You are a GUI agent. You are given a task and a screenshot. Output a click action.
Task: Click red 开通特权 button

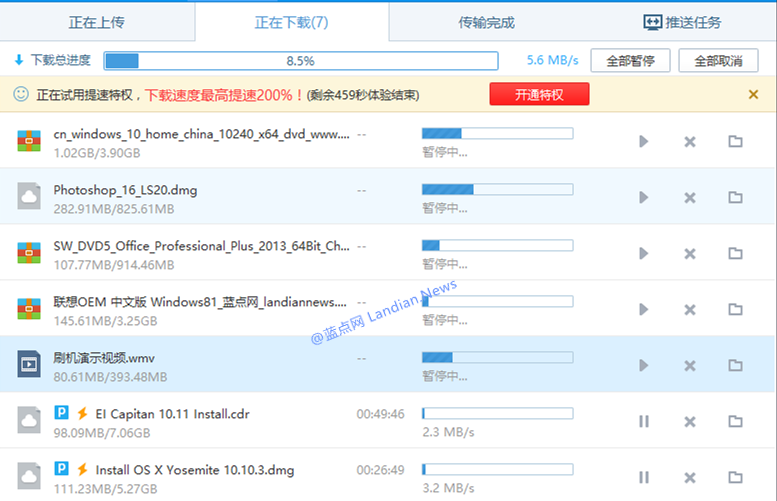coord(539,94)
